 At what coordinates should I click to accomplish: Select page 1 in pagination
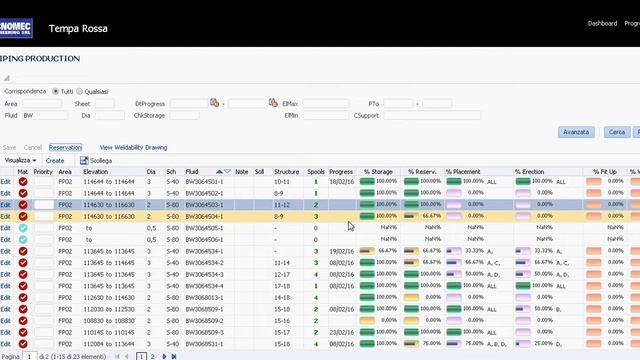[x=141, y=356]
